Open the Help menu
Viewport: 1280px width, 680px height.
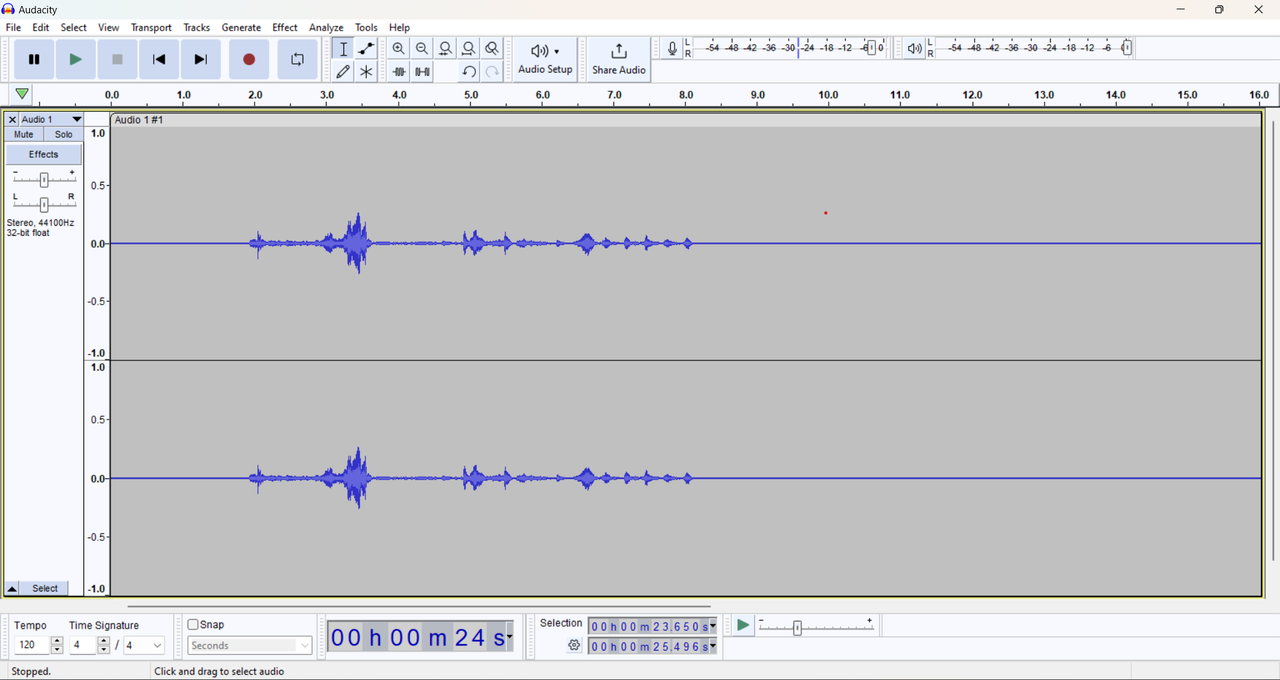[400, 28]
